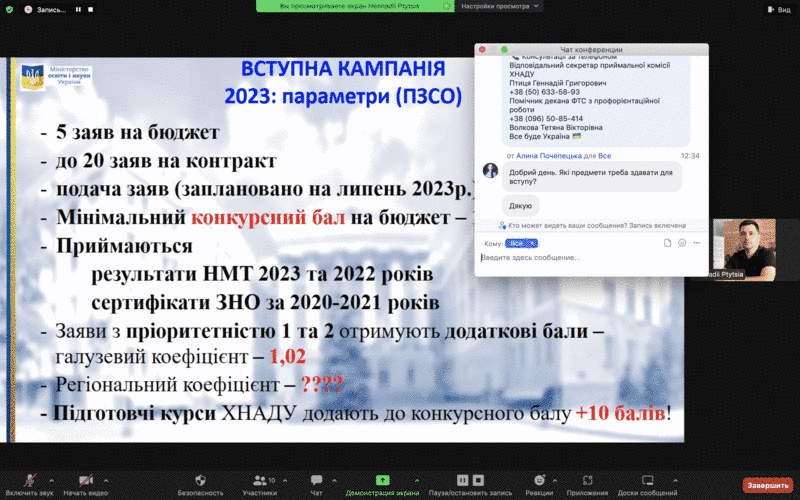Viewport: 800px width, 500px height.
Task: Click the red Завершить button
Action: [767, 485]
